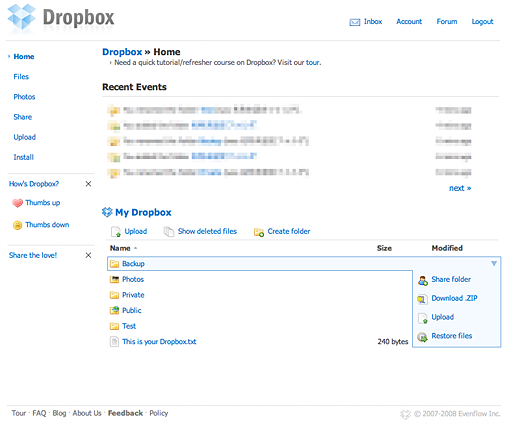Viewport: 511px width, 426px height.
Task: Open the Photos folder name in list
Action: click(133, 279)
